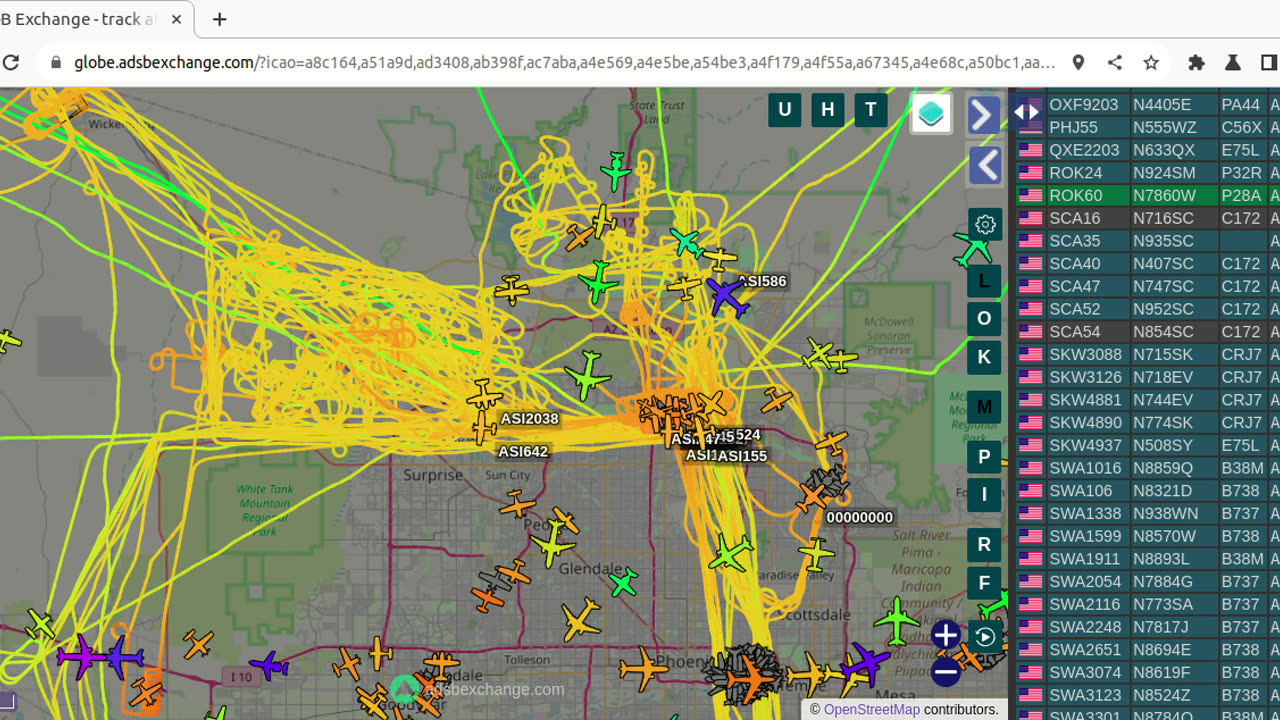Select magenta aircraft at left edge
The image size is (1280, 720).
[80, 657]
